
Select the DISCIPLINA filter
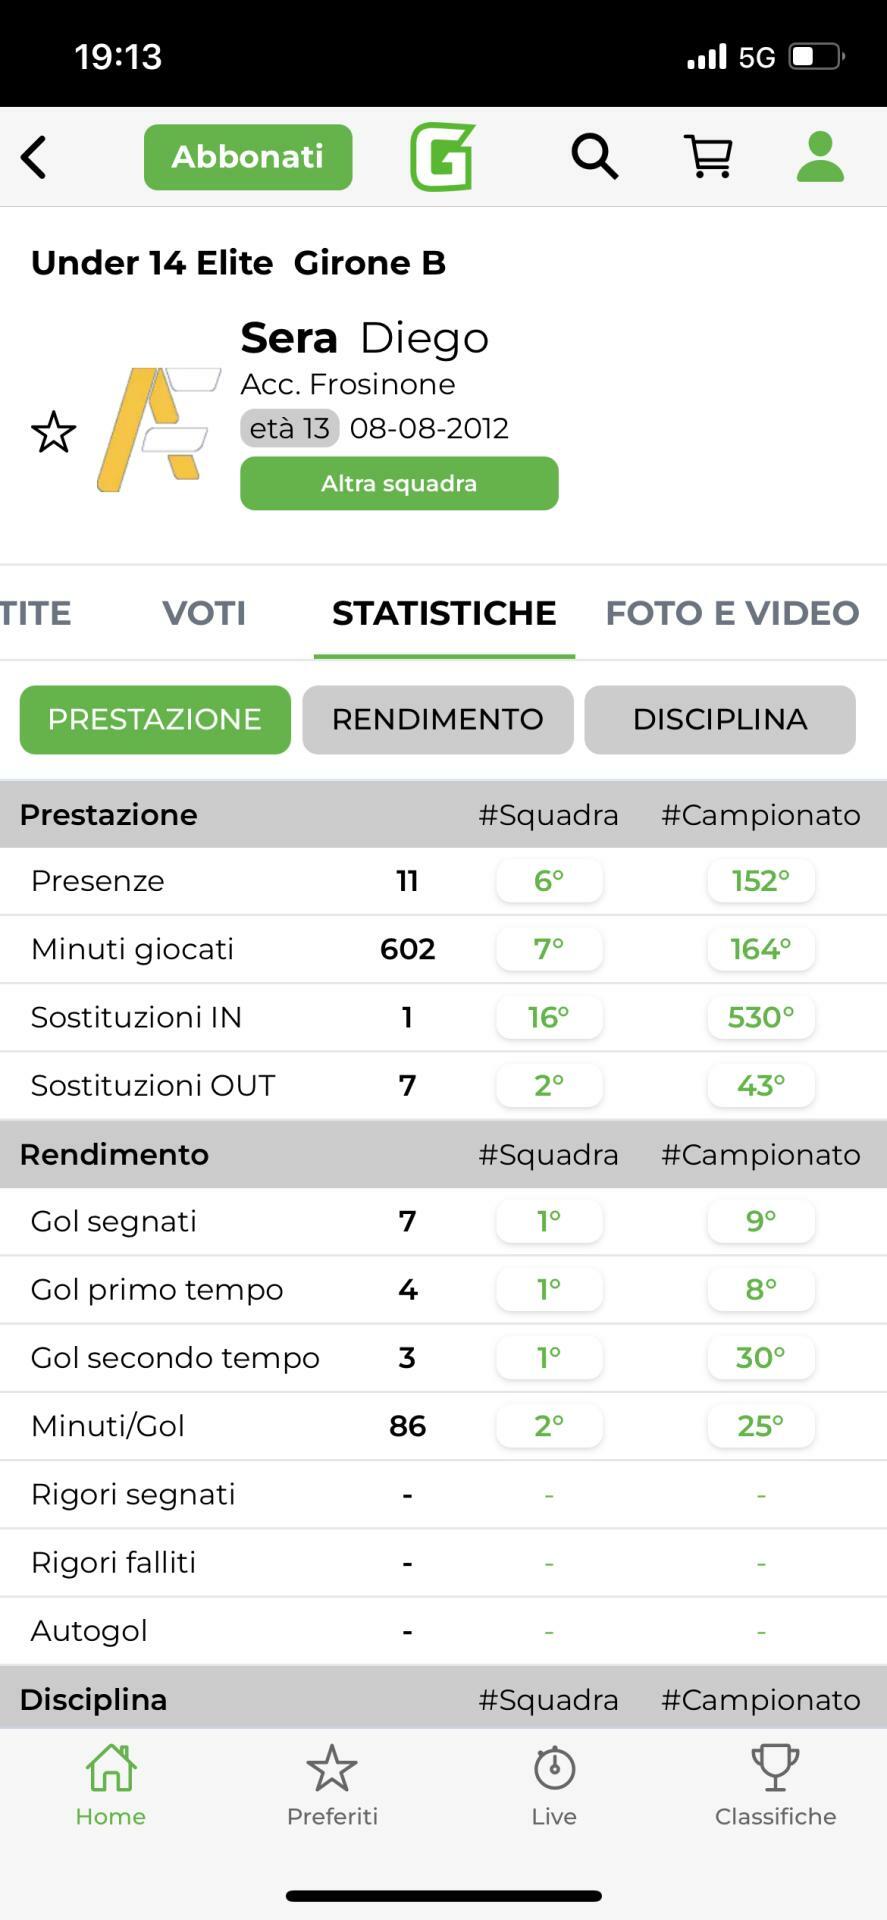point(720,719)
